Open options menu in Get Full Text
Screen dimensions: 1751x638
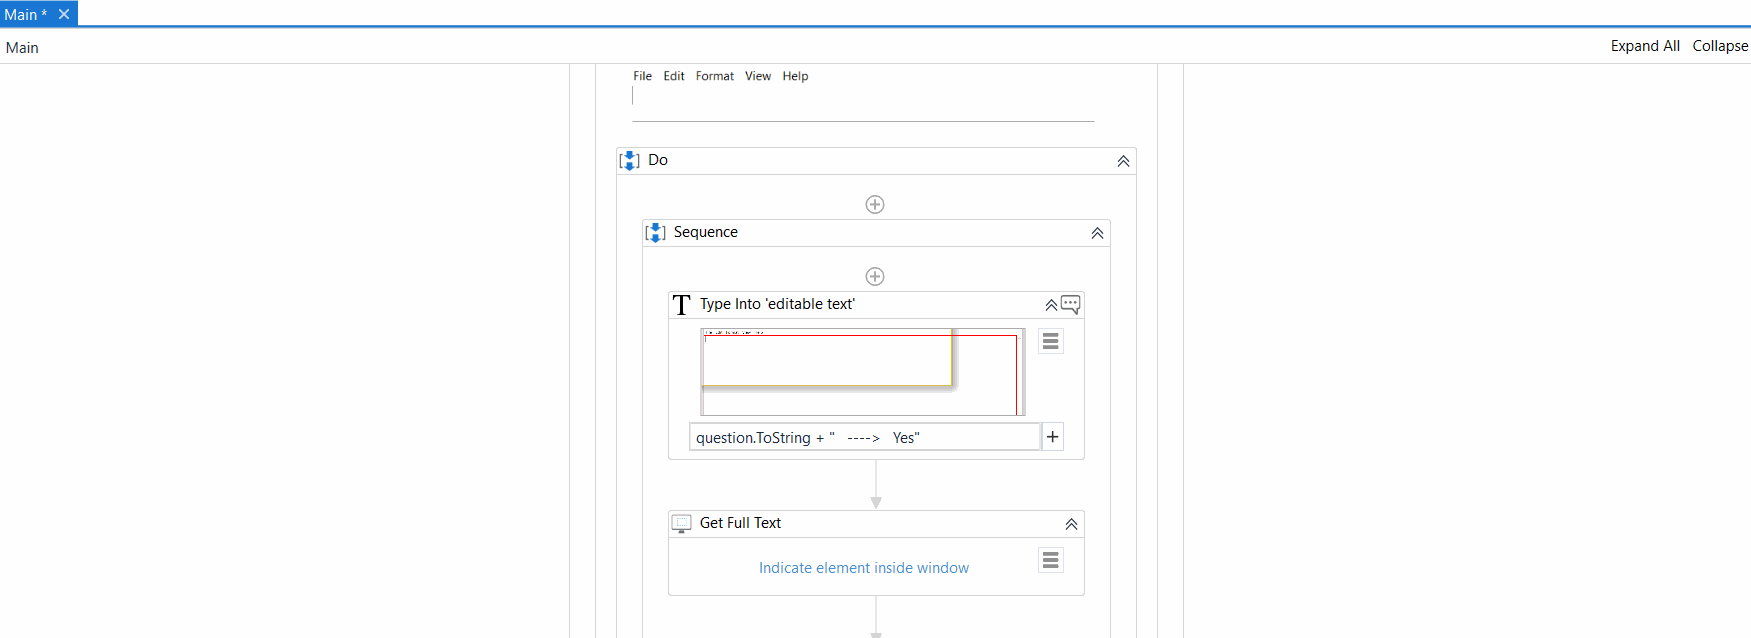click(x=1050, y=560)
